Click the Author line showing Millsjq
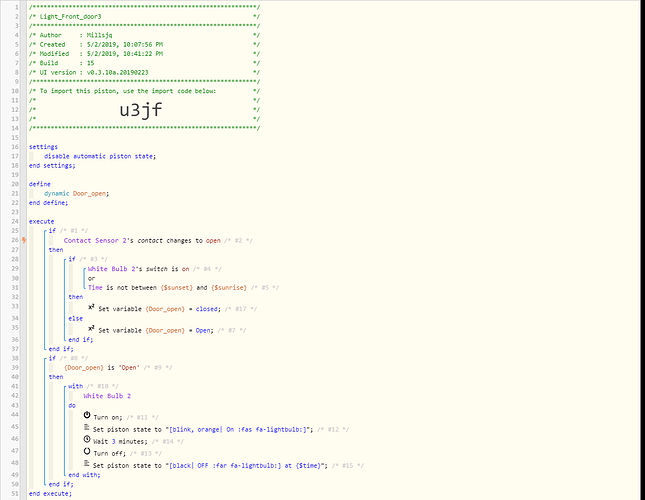This screenshot has width=645, height=500. point(144,35)
